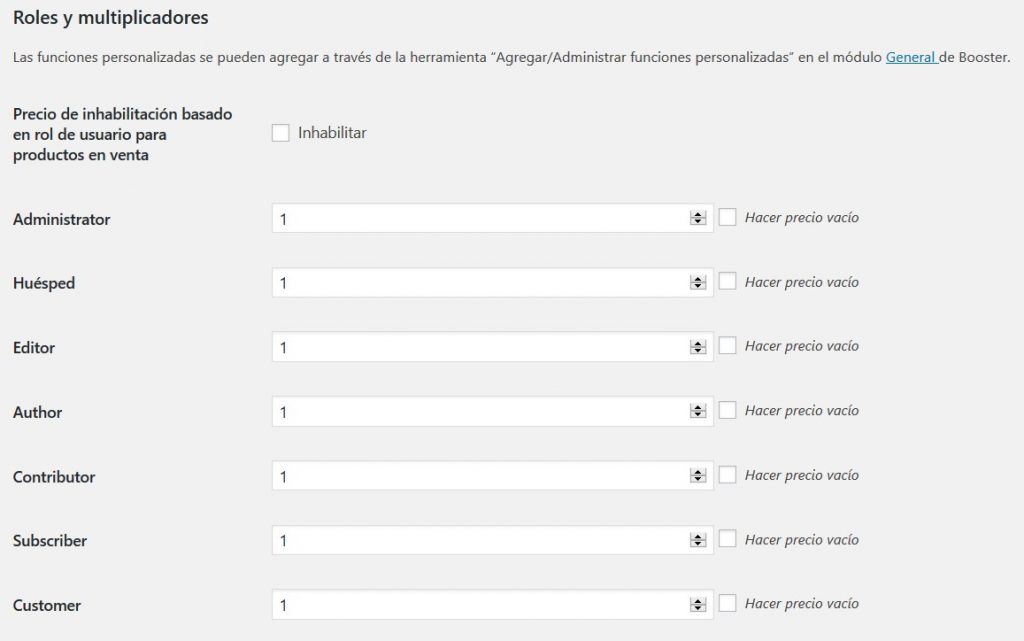Enable the Inhabilitar checkbox

click(x=280, y=133)
